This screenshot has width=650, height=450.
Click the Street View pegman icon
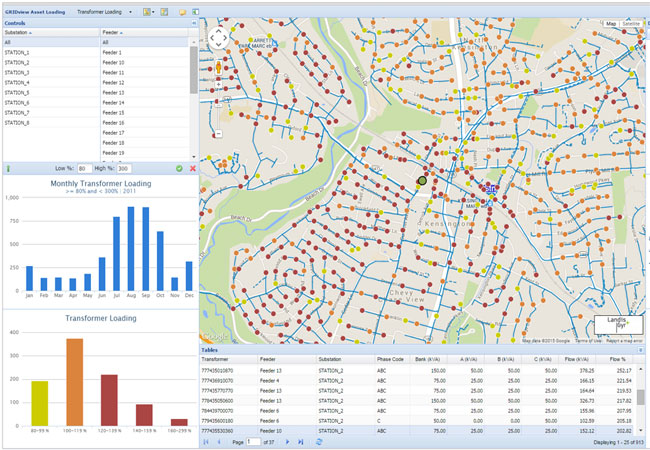[218, 67]
